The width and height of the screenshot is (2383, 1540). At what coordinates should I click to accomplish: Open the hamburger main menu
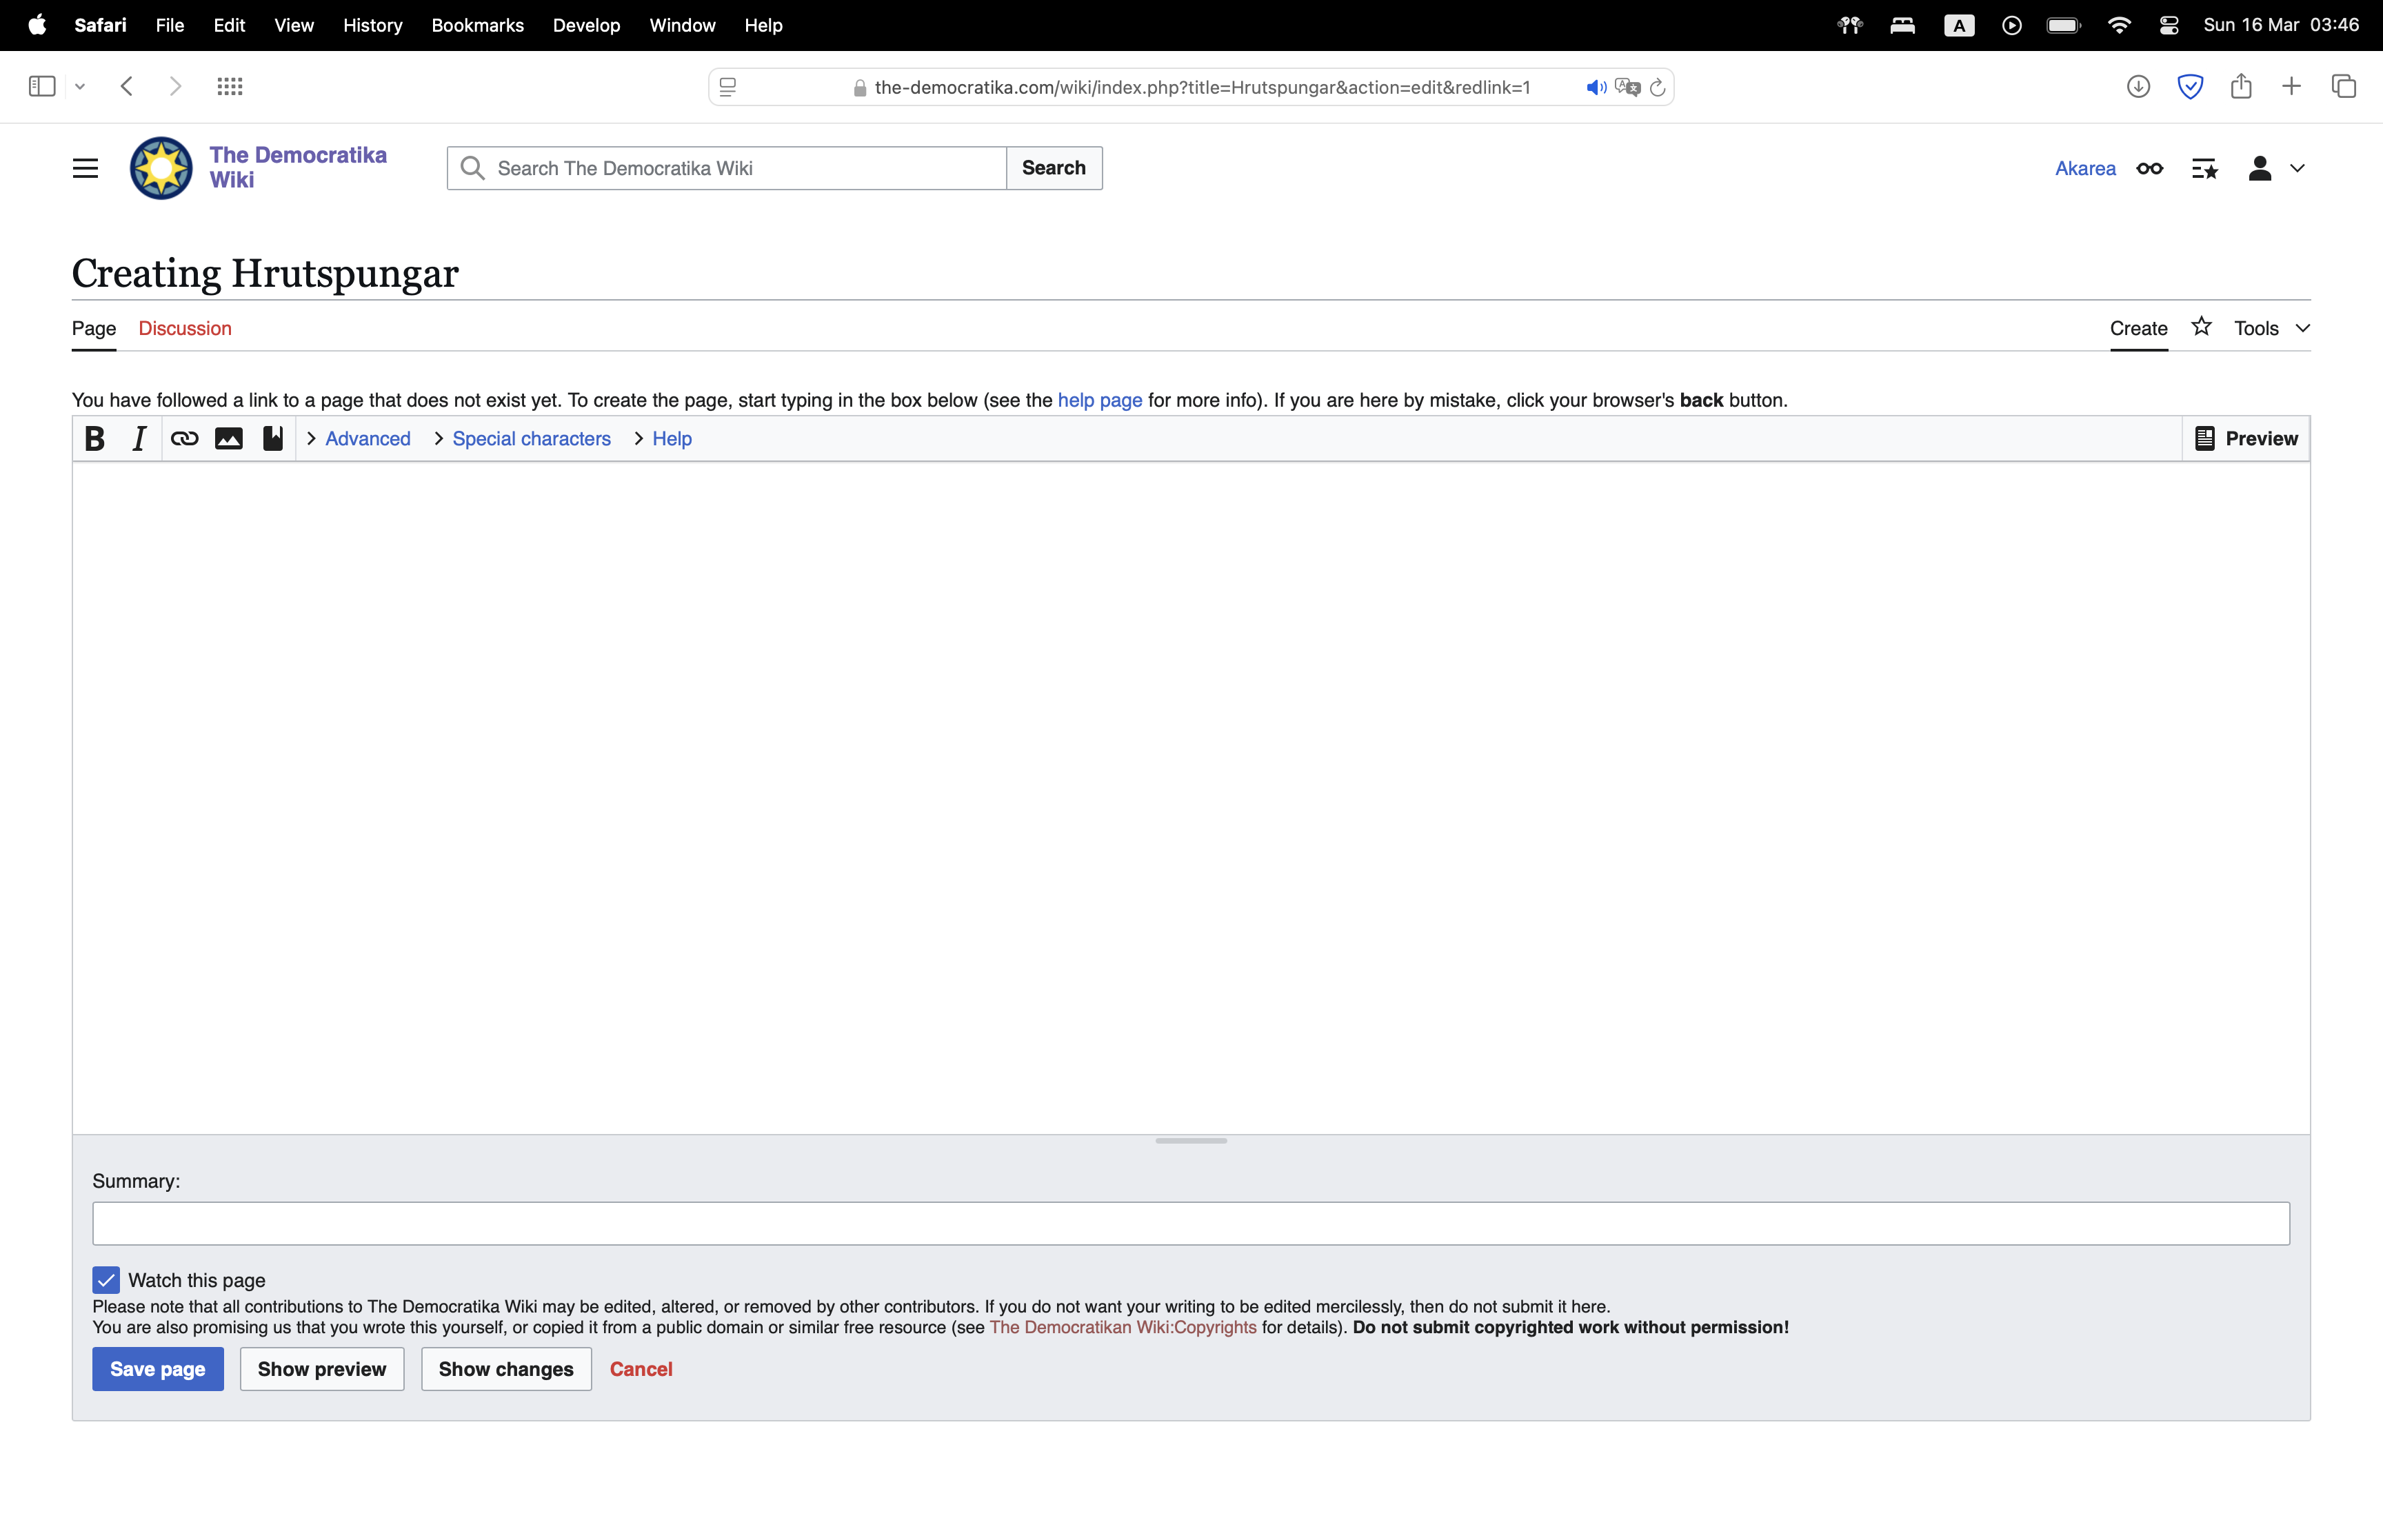86,168
